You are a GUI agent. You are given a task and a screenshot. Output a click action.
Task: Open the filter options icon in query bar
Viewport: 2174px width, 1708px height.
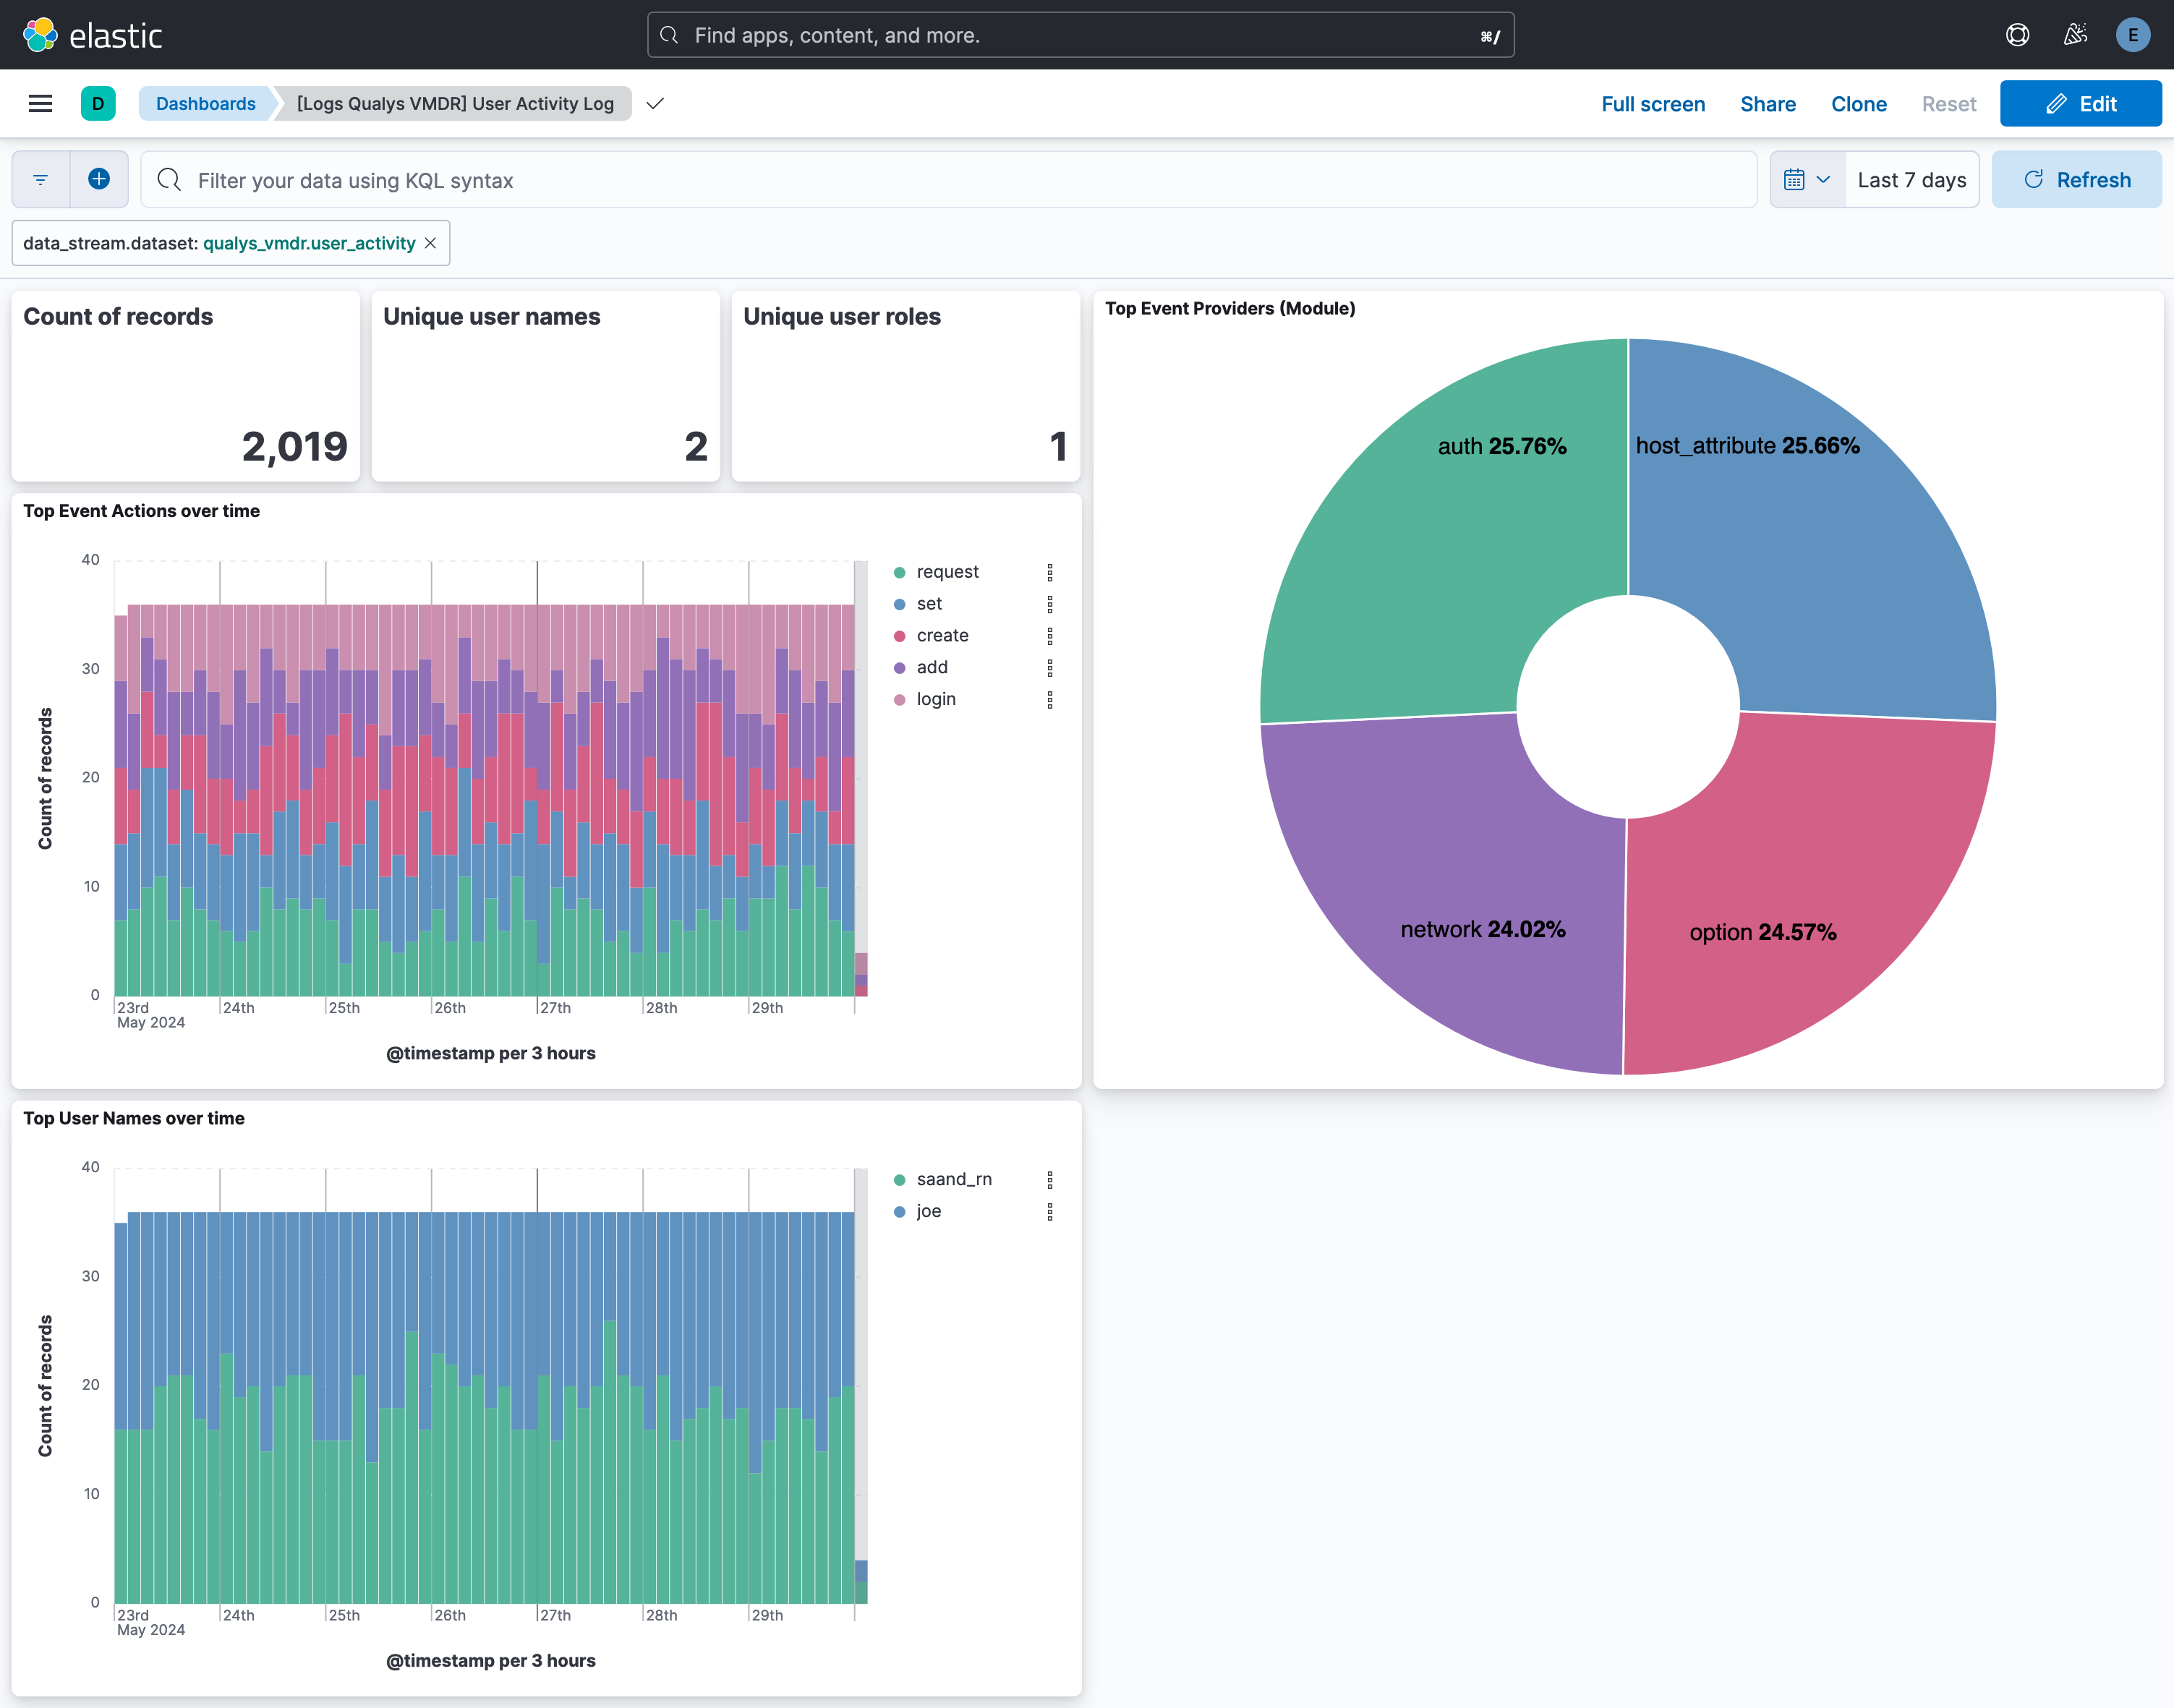[39, 179]
